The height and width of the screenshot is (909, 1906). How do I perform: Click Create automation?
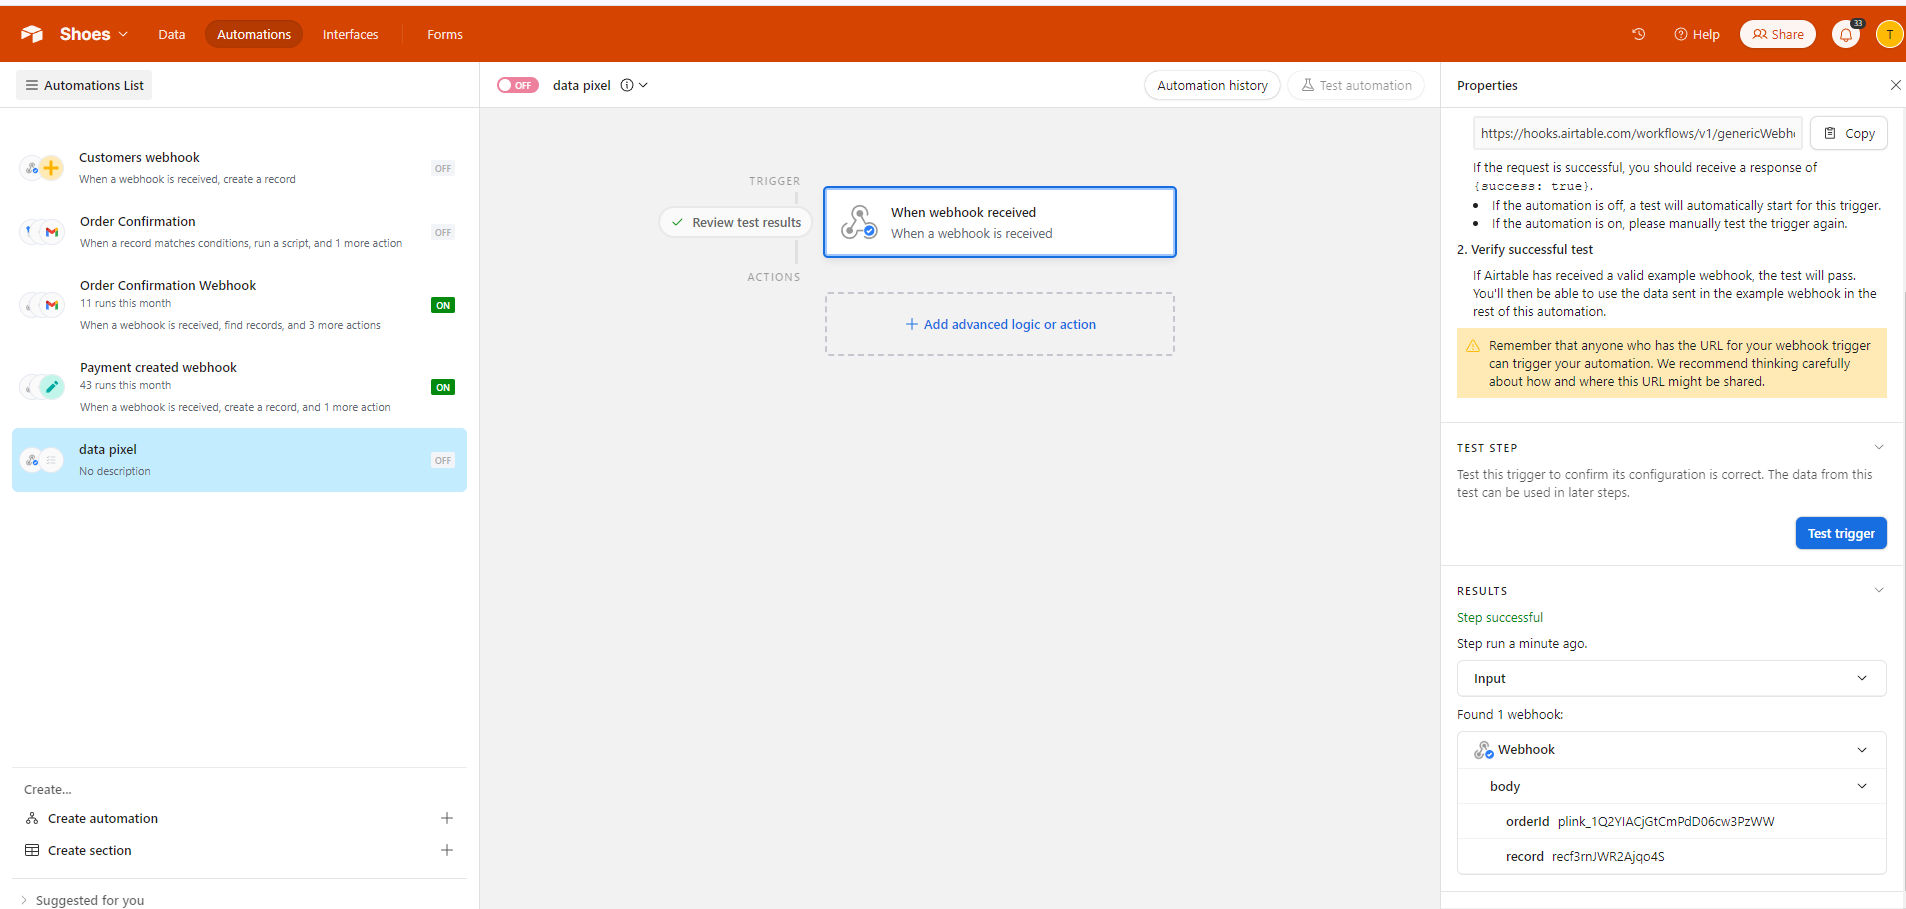(103, 818)
